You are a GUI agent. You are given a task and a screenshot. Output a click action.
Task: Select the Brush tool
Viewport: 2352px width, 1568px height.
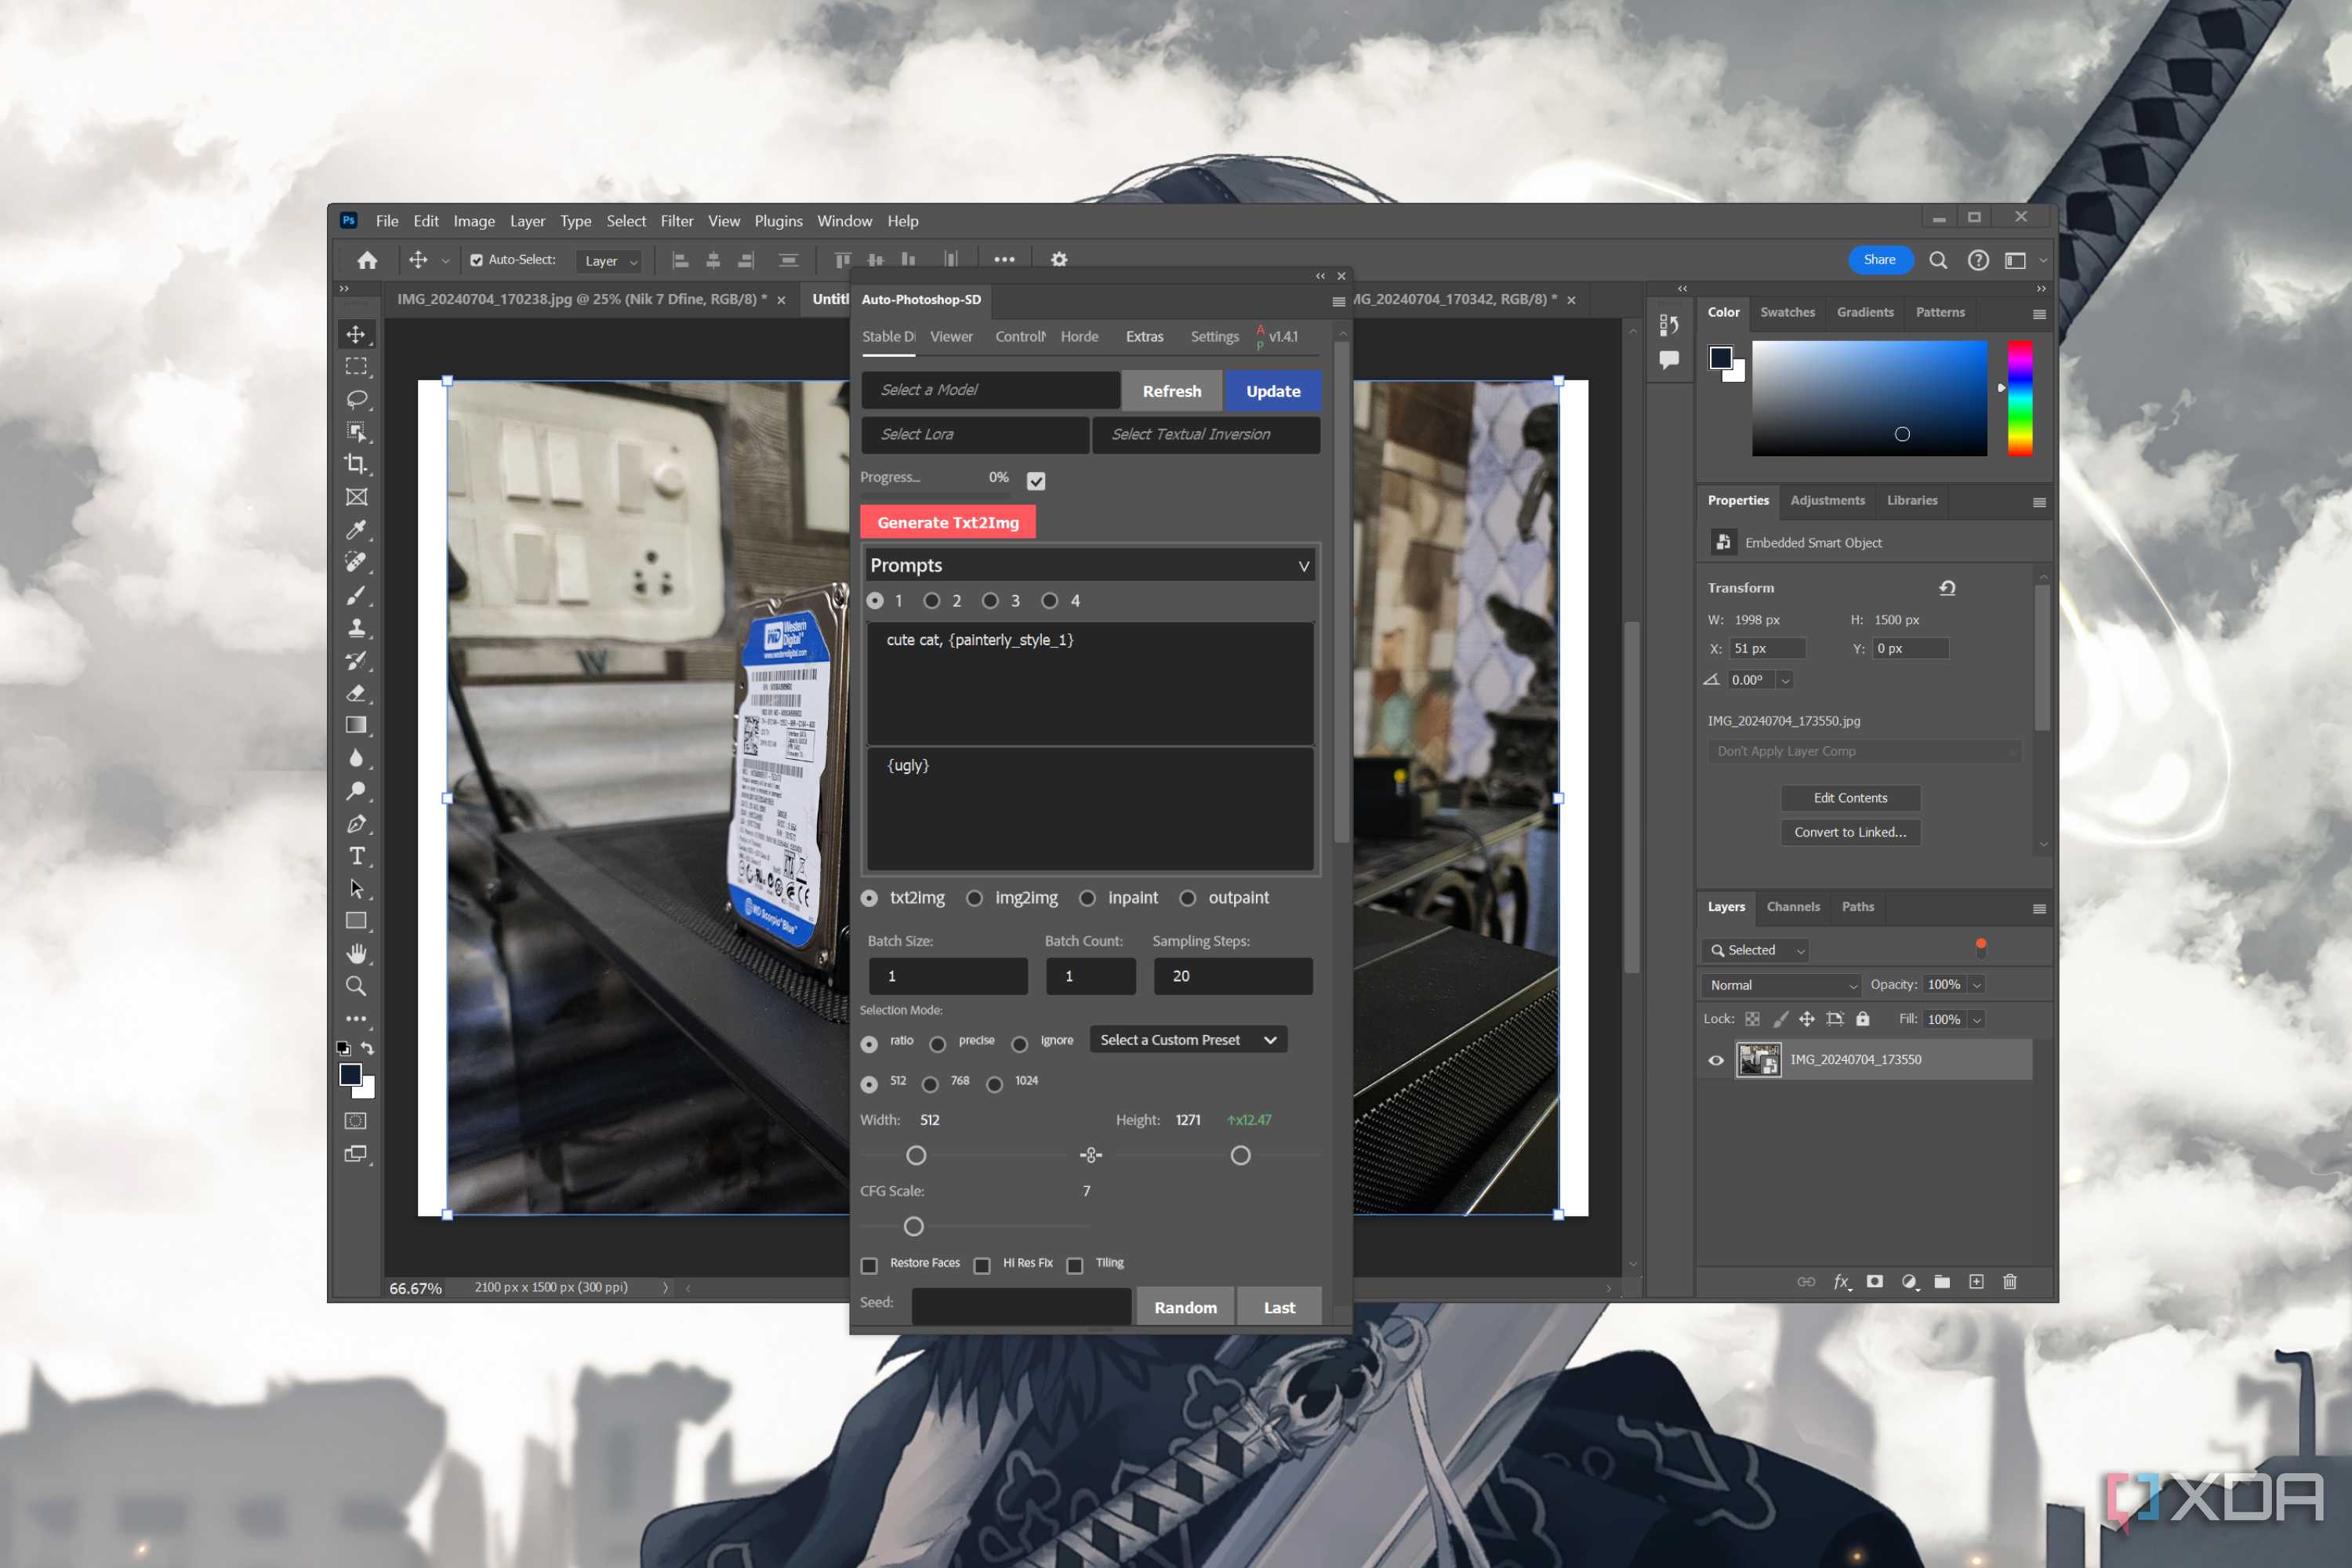pos(356,595)
